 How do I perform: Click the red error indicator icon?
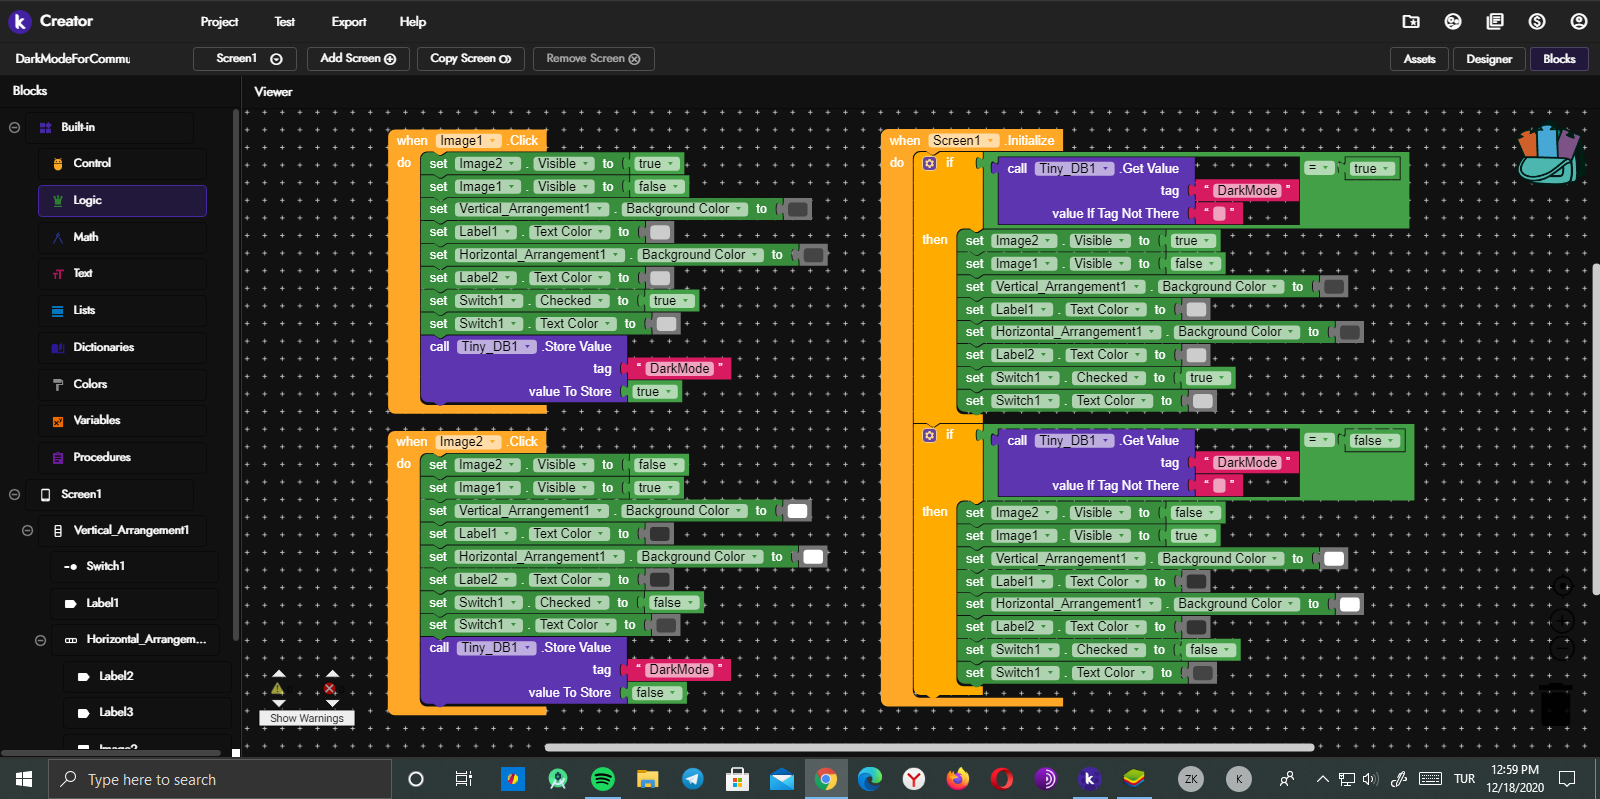click(x=330, y=688)
